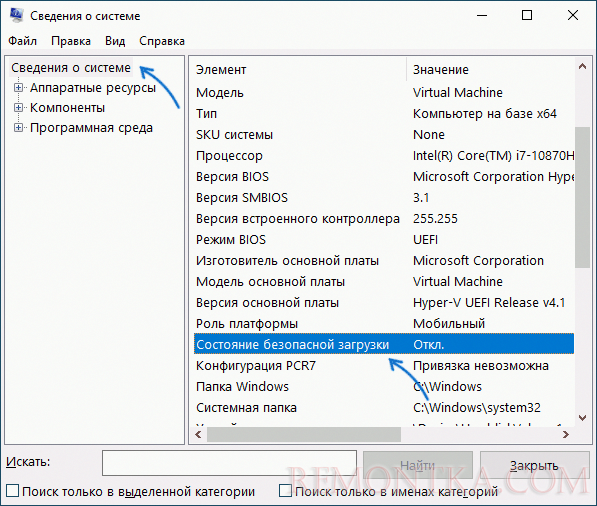Enable Поиск только в выделенной категории checkbox
Screen dimensions: 597x506
click(13, 491)
